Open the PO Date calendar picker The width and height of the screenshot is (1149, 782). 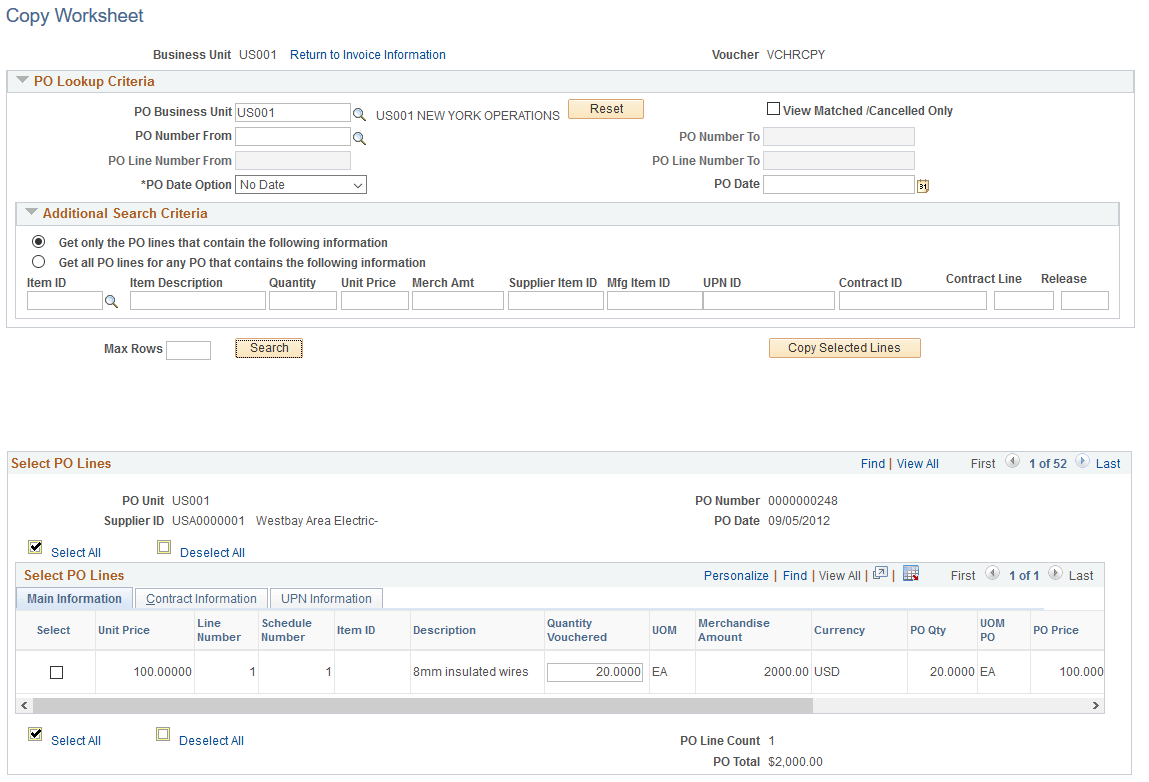(x=922, y=185)
